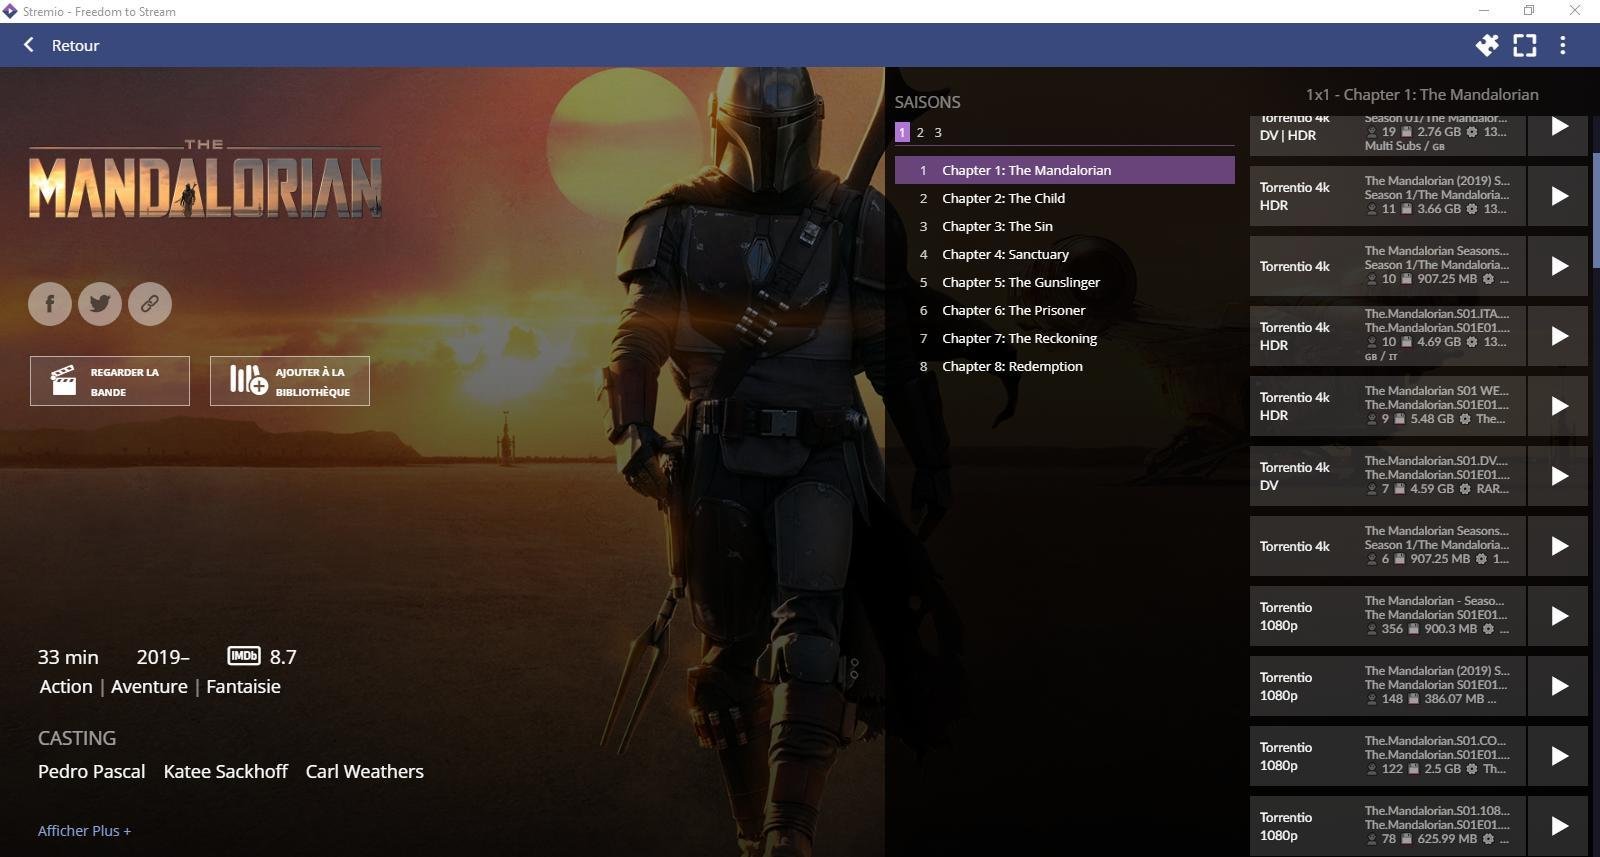Share on Twitter icon

tap(100, 303)
